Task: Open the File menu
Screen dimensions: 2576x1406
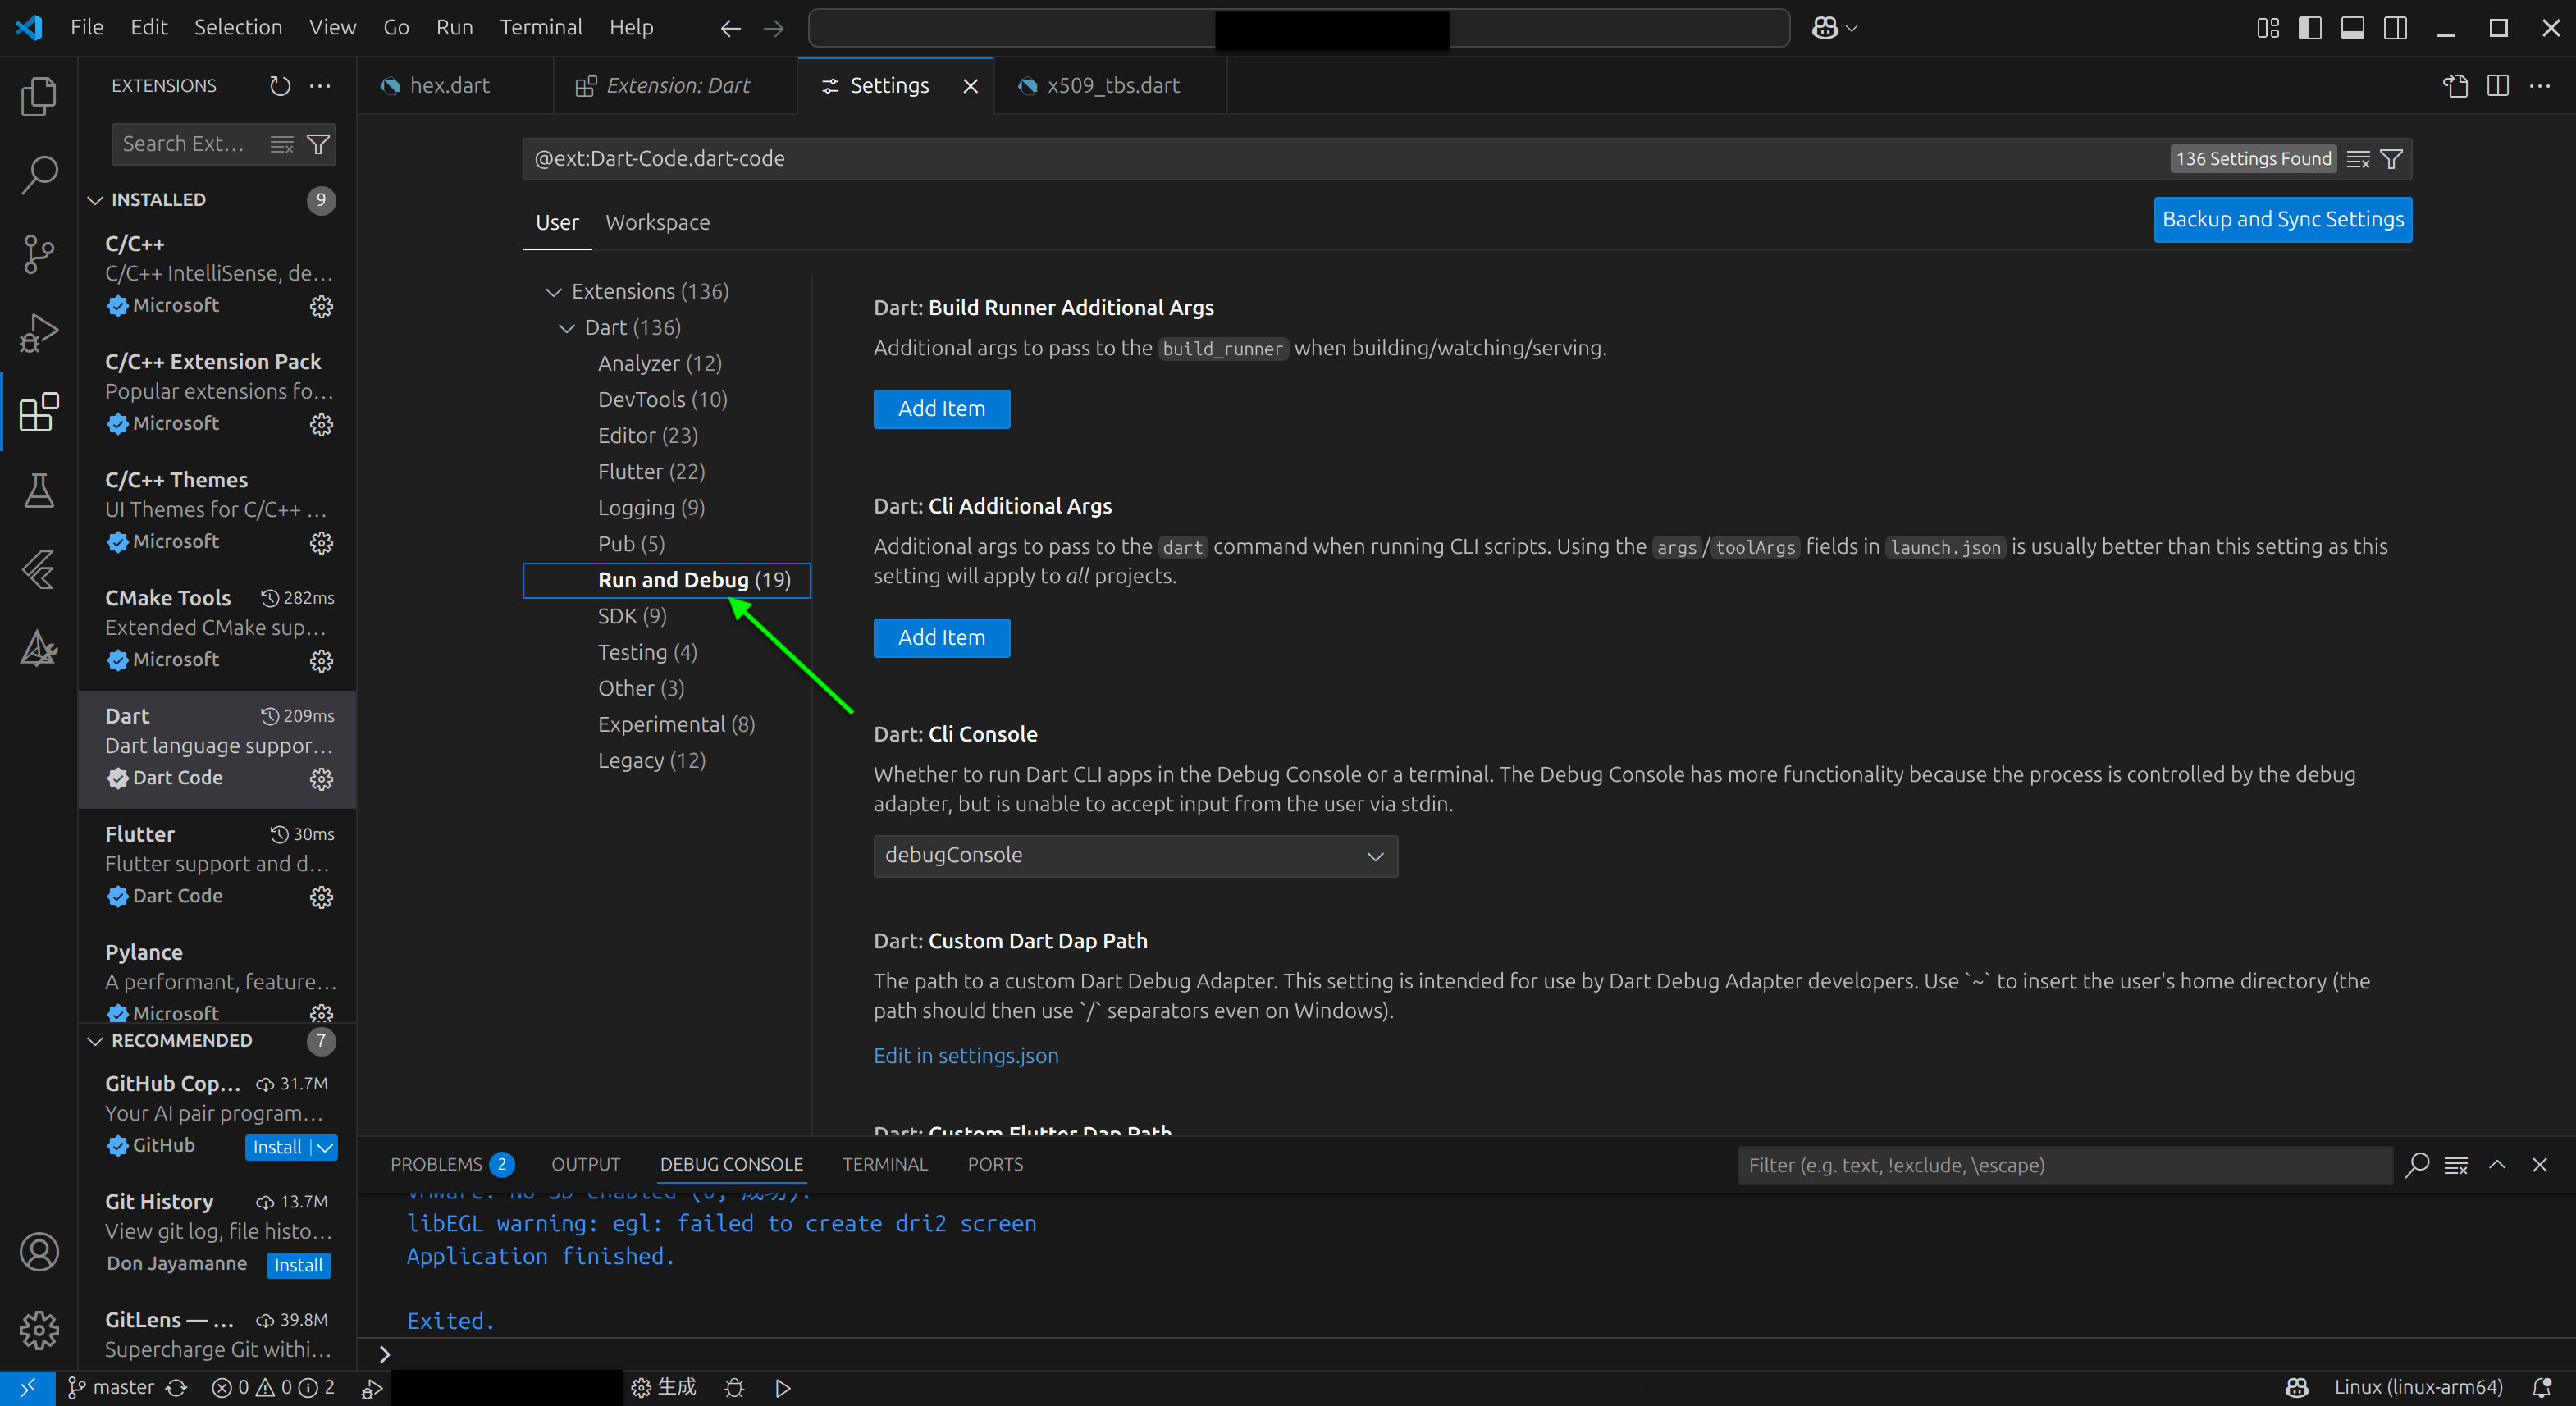Action: tap(87, 28)
